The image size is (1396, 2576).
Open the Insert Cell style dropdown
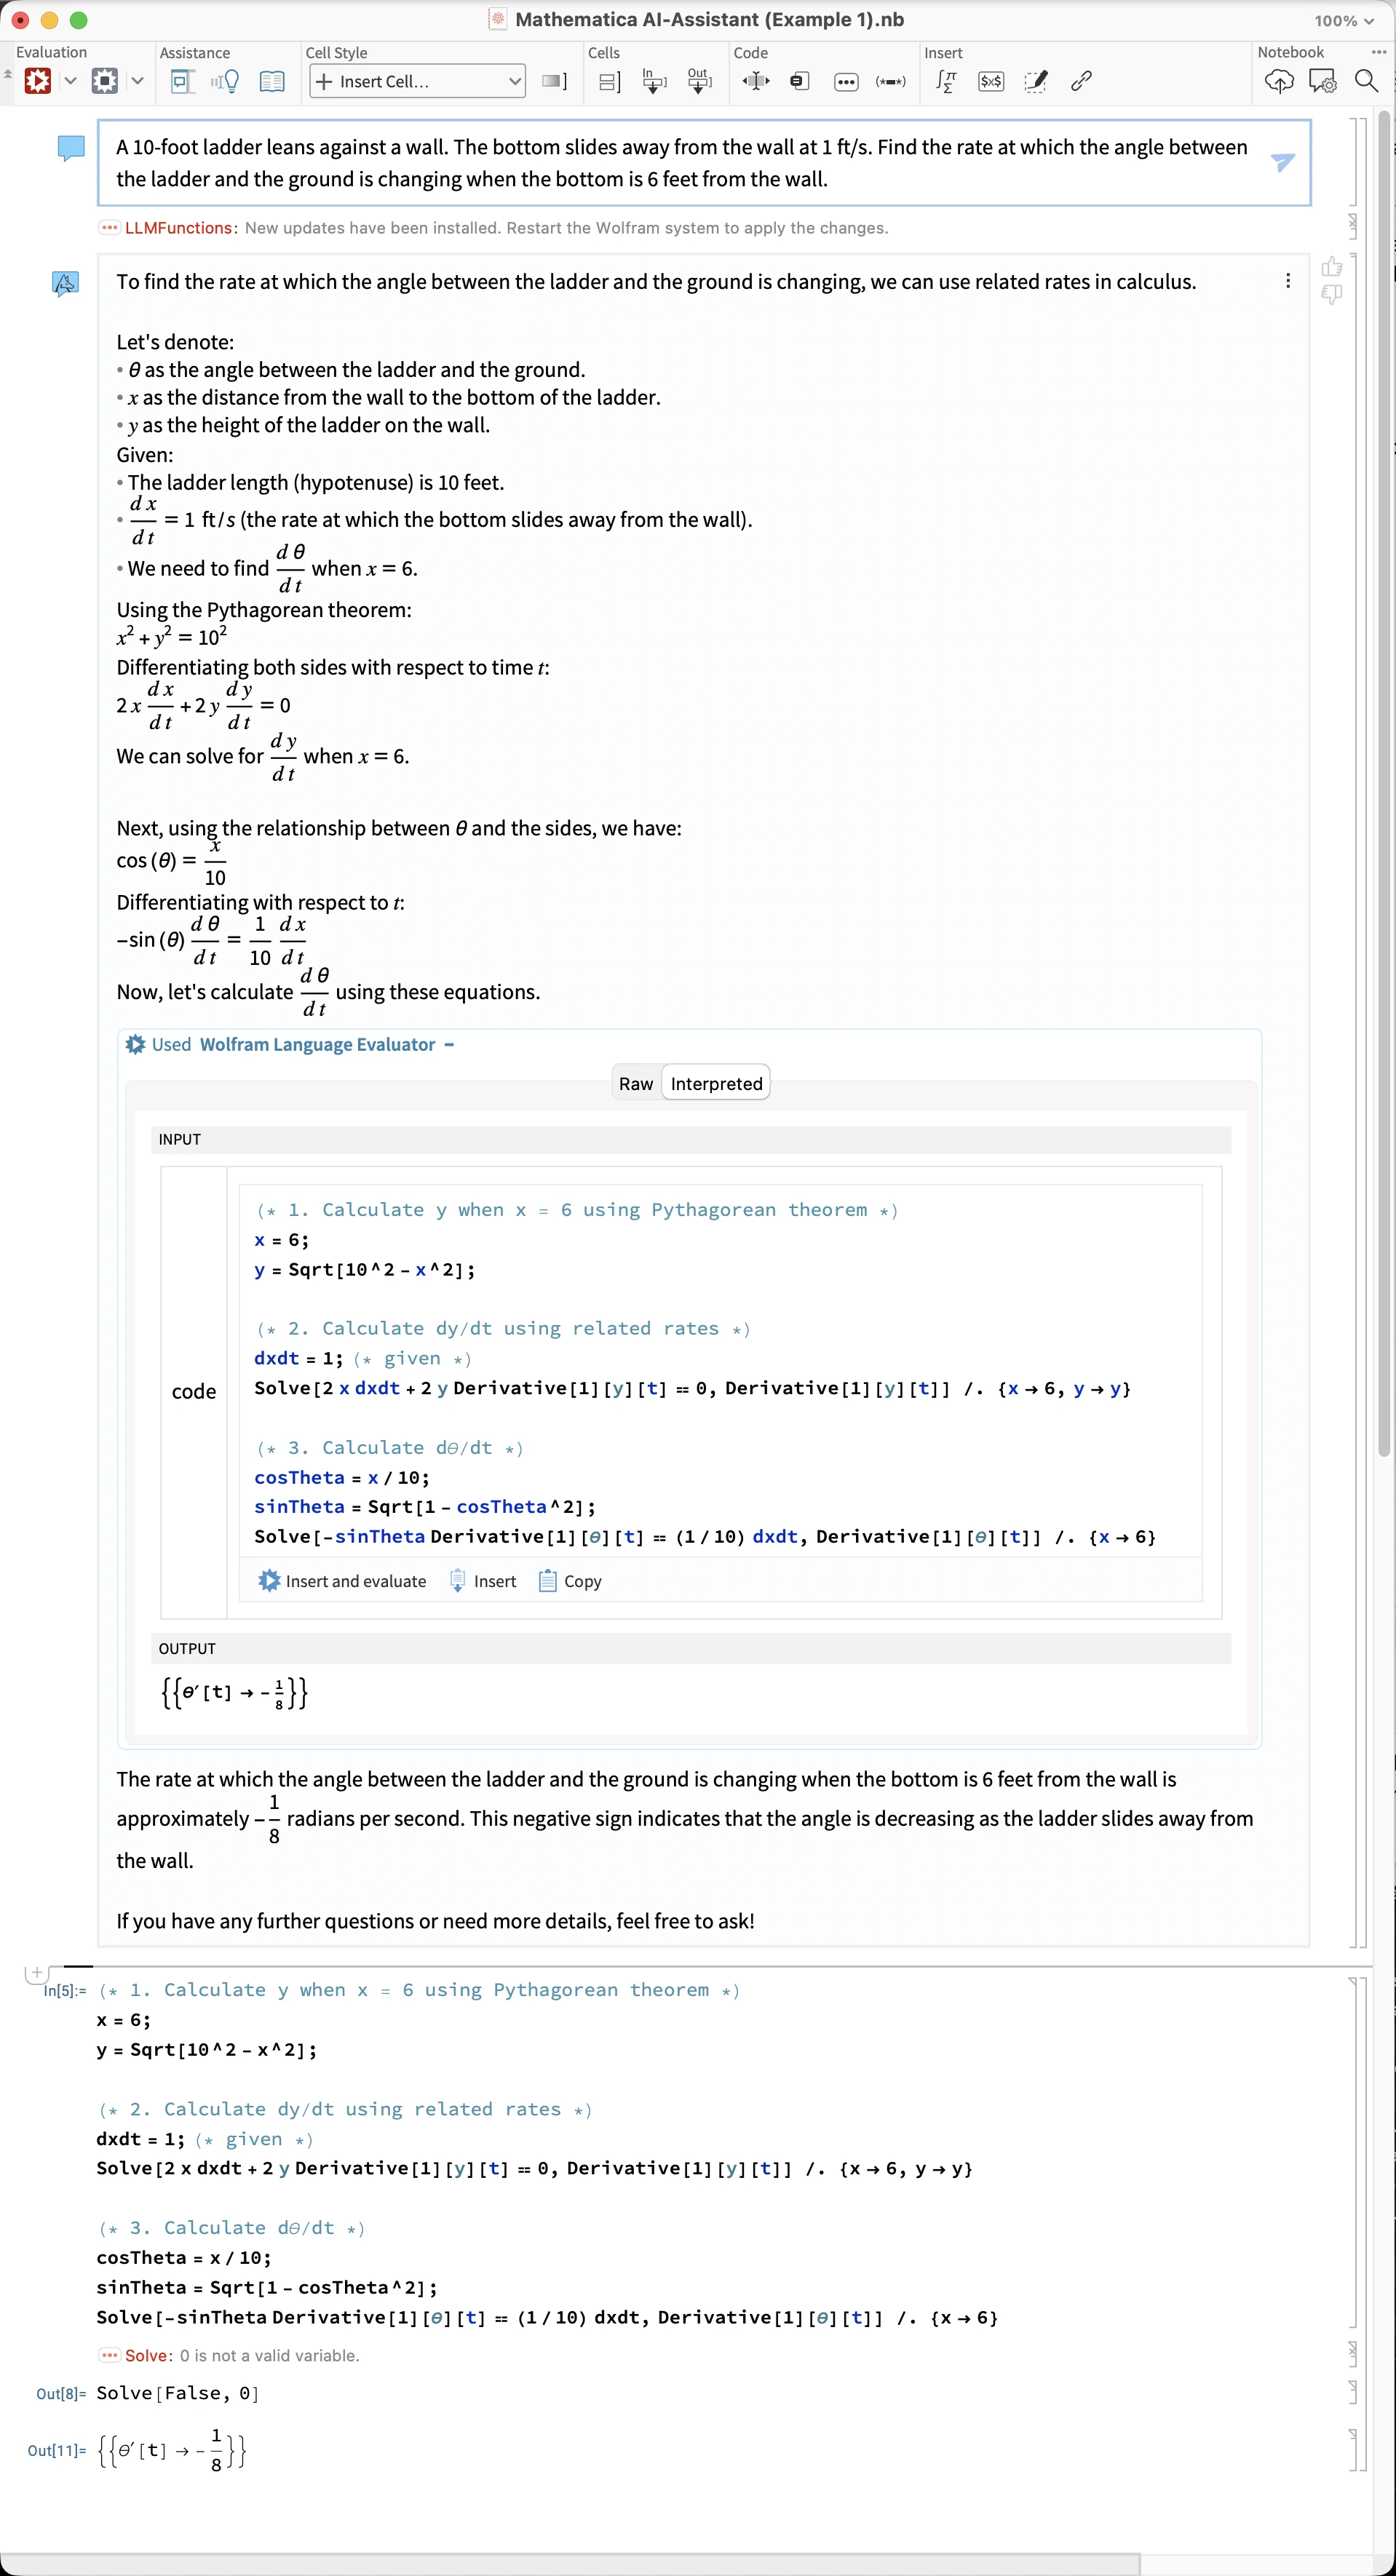(x=418, y=81)
